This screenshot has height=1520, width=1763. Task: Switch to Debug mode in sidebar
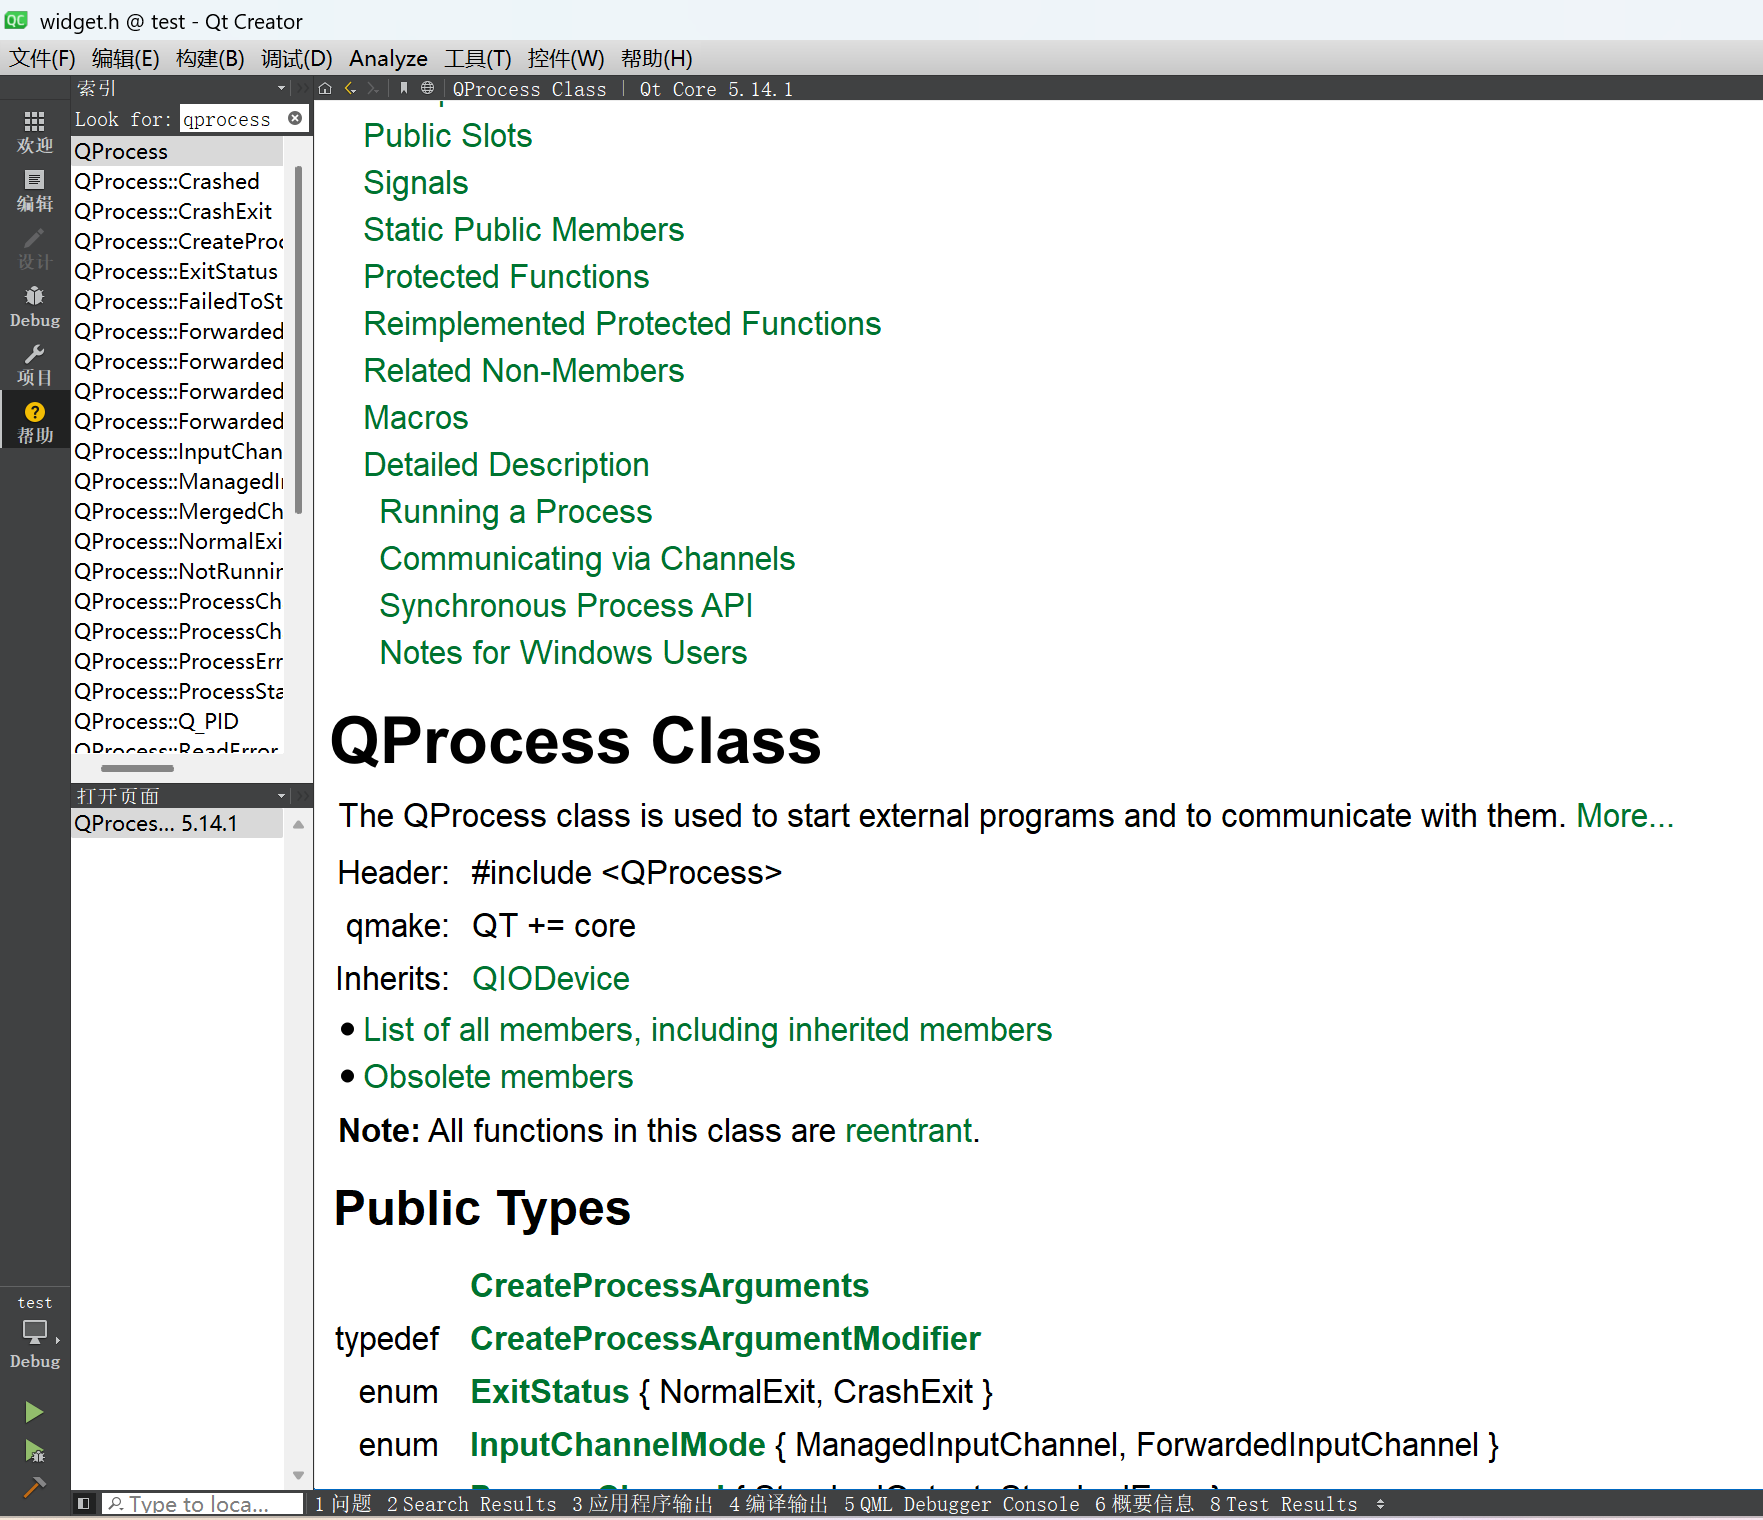click(35, 306)
